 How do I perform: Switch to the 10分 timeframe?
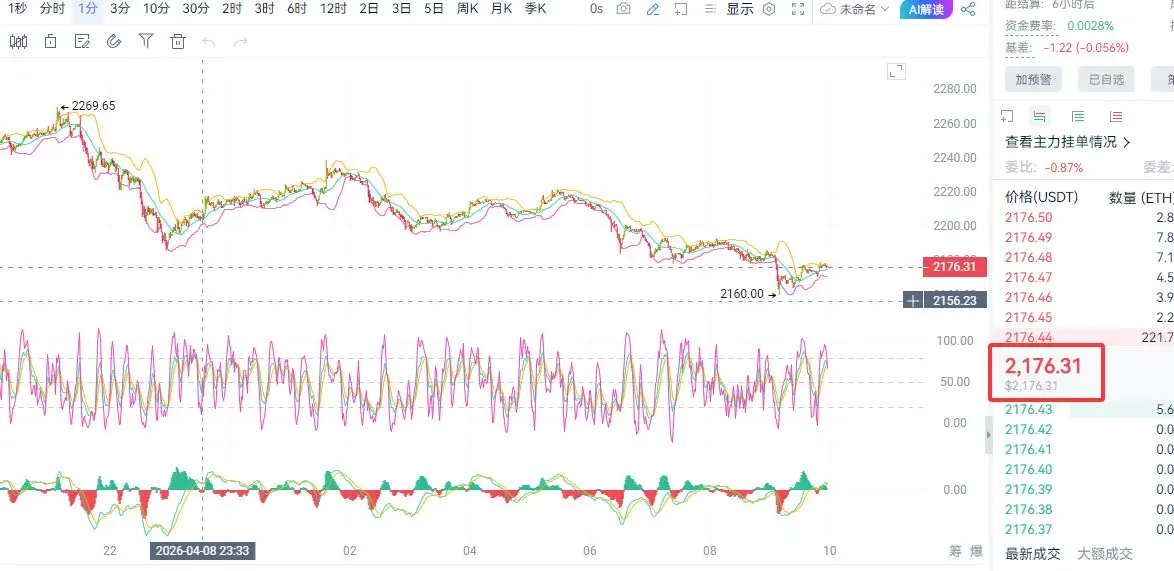(x=156, y=9)
